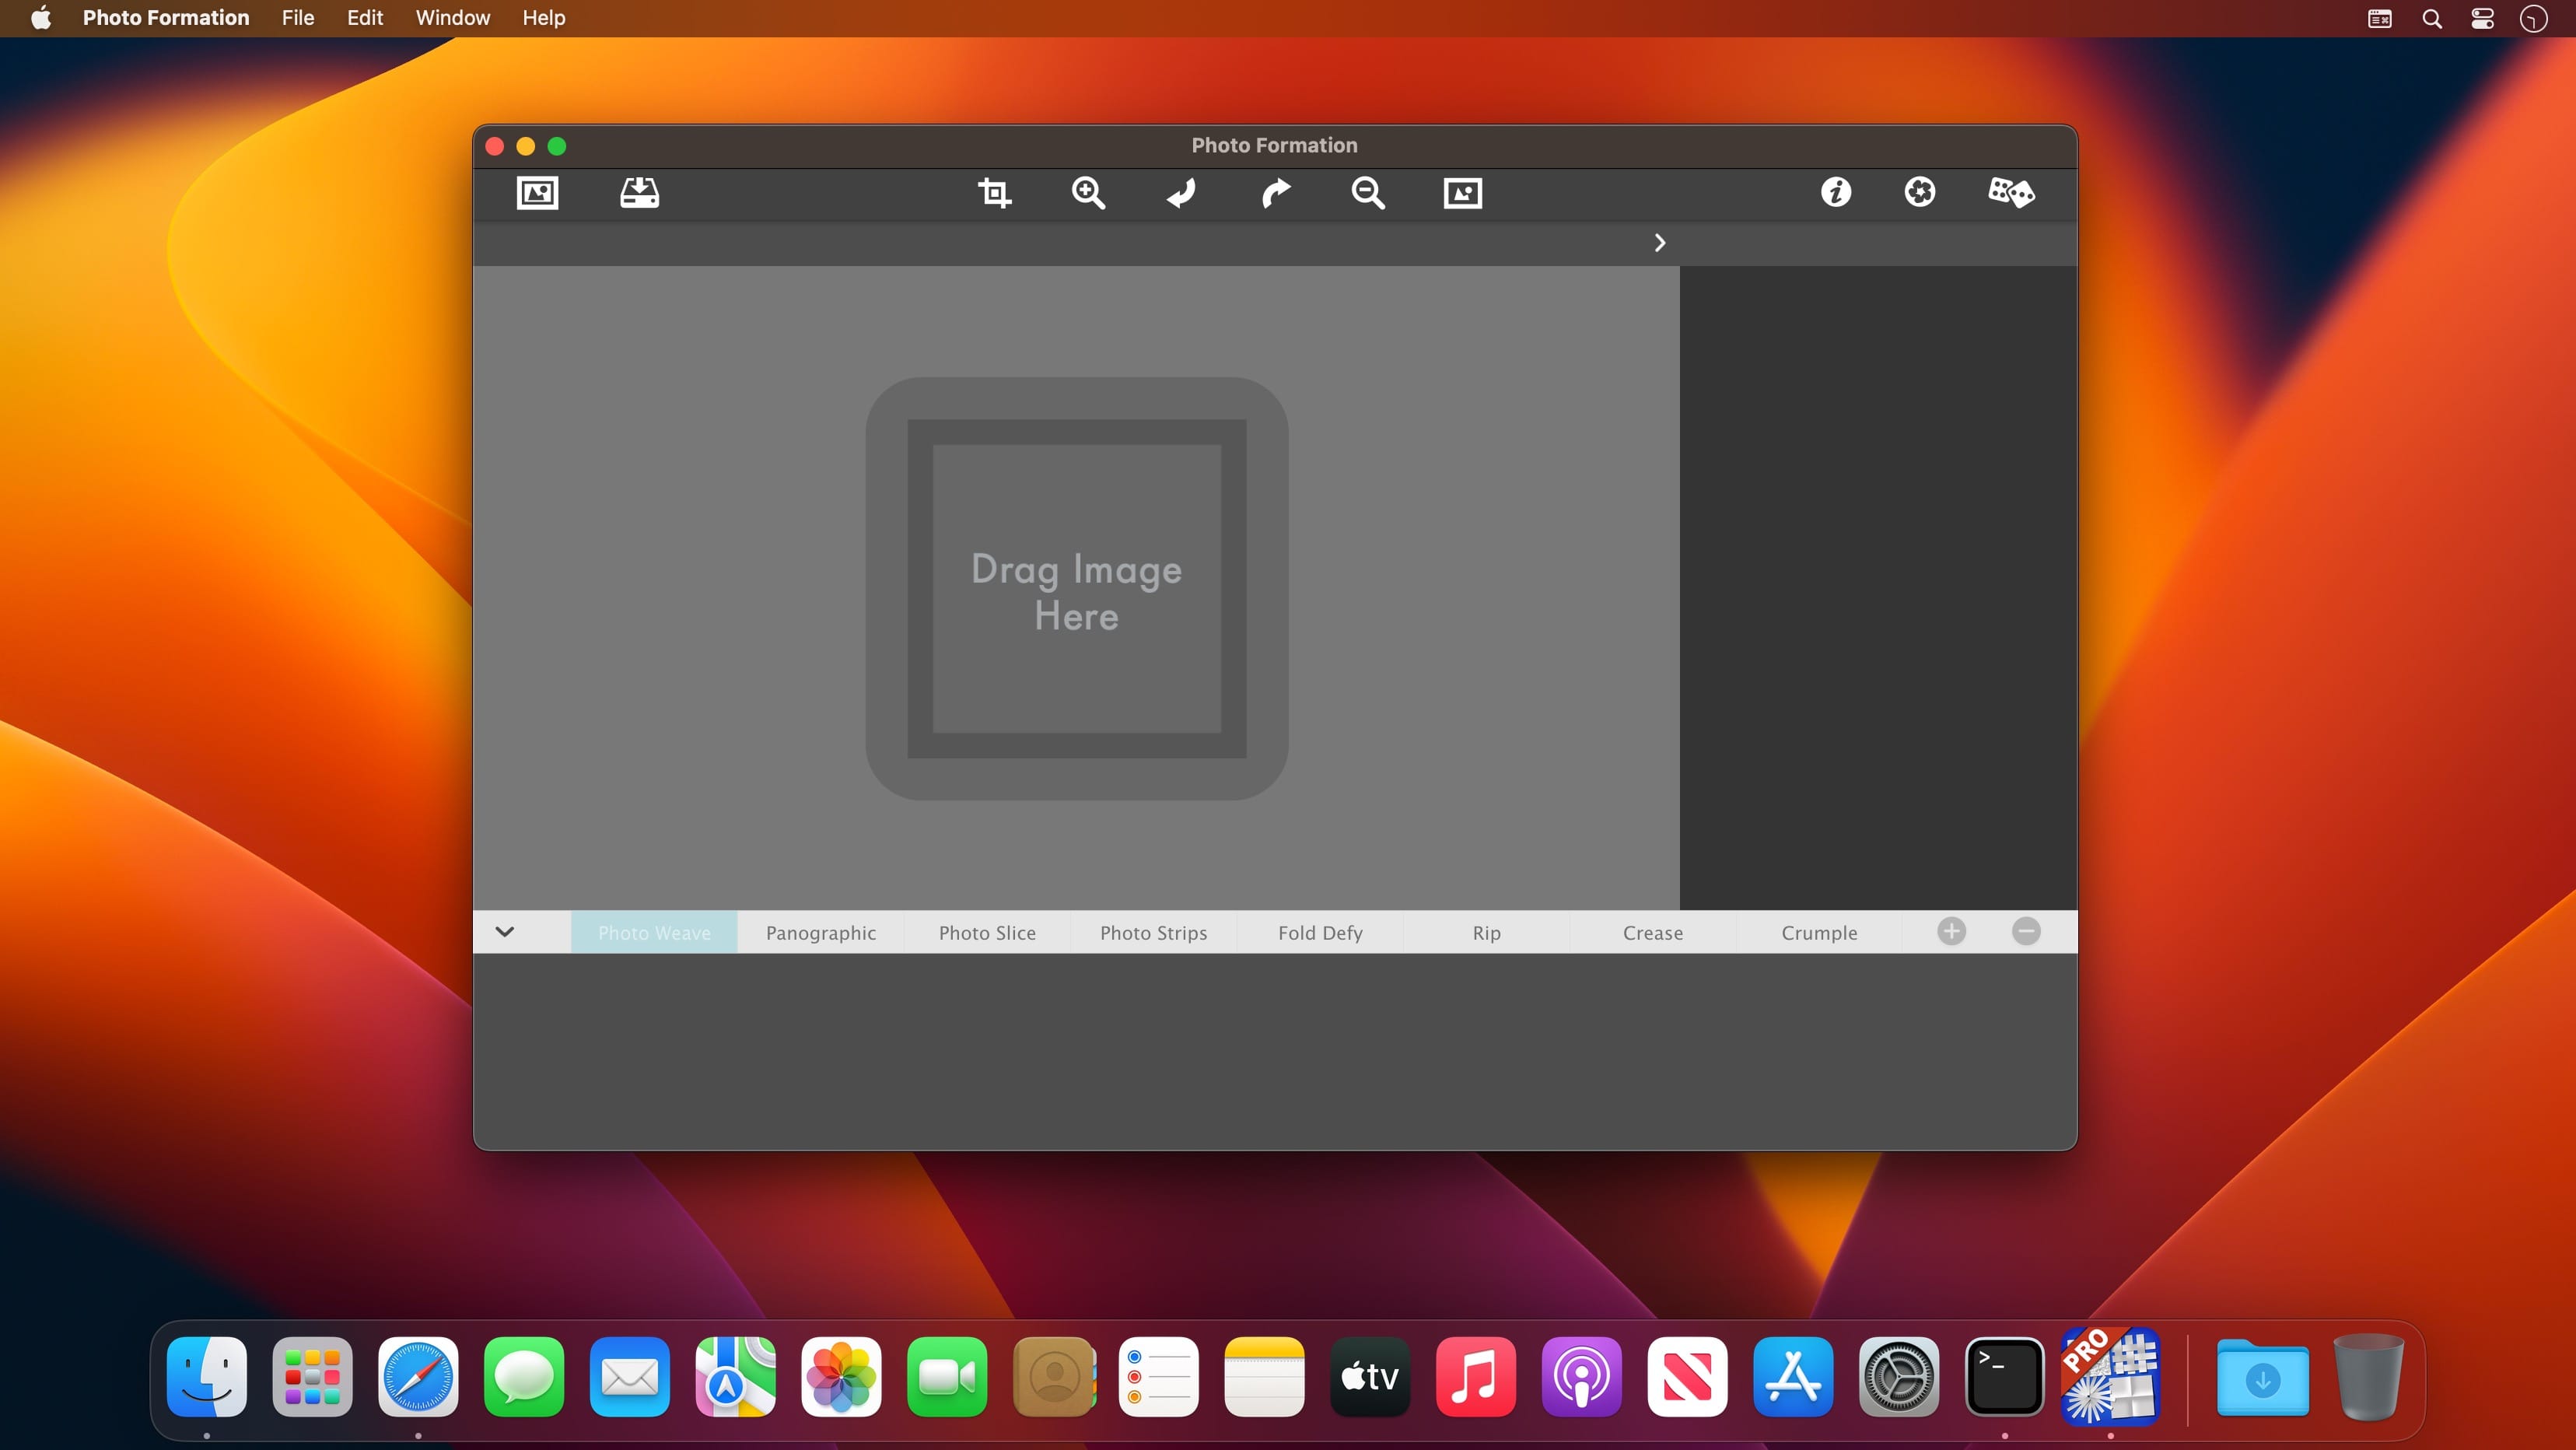Open Apple TV from the Dock
2576x1450 pixels.
[x=1370, y=1376]
